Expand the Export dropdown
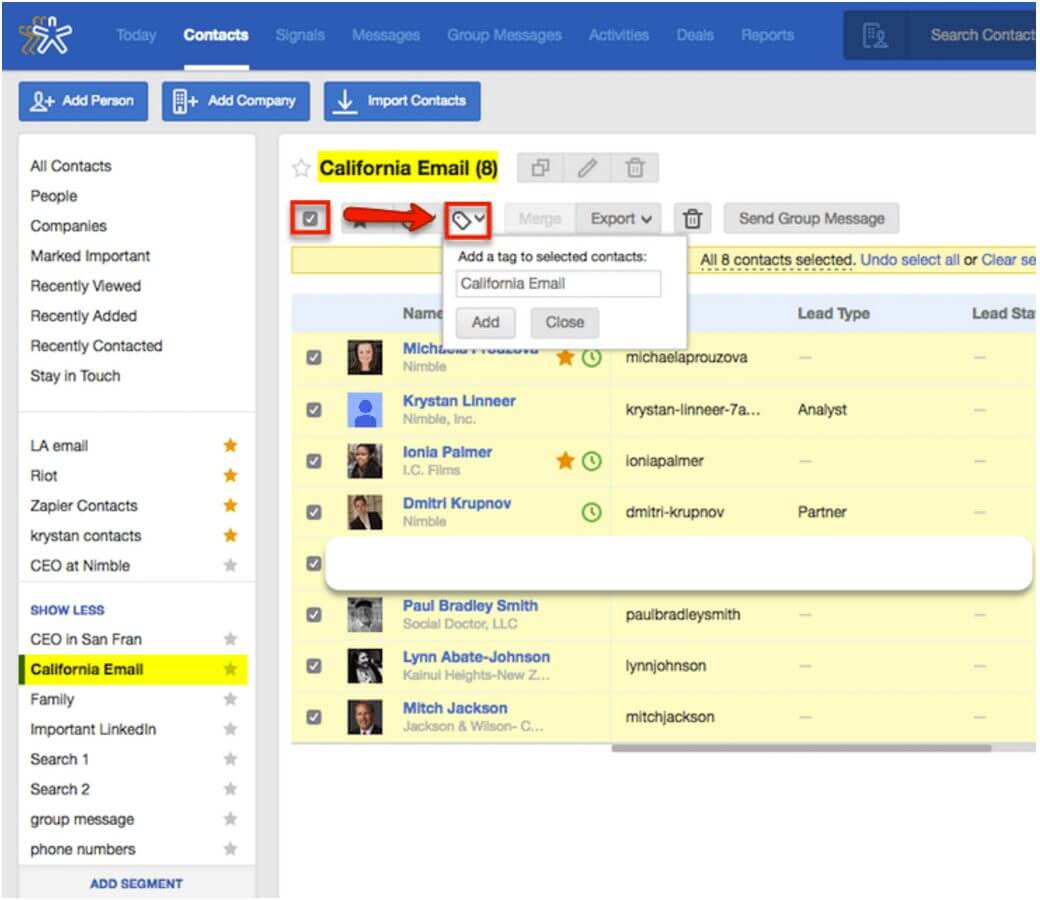The image size is (1040, 900). (620, 218)
